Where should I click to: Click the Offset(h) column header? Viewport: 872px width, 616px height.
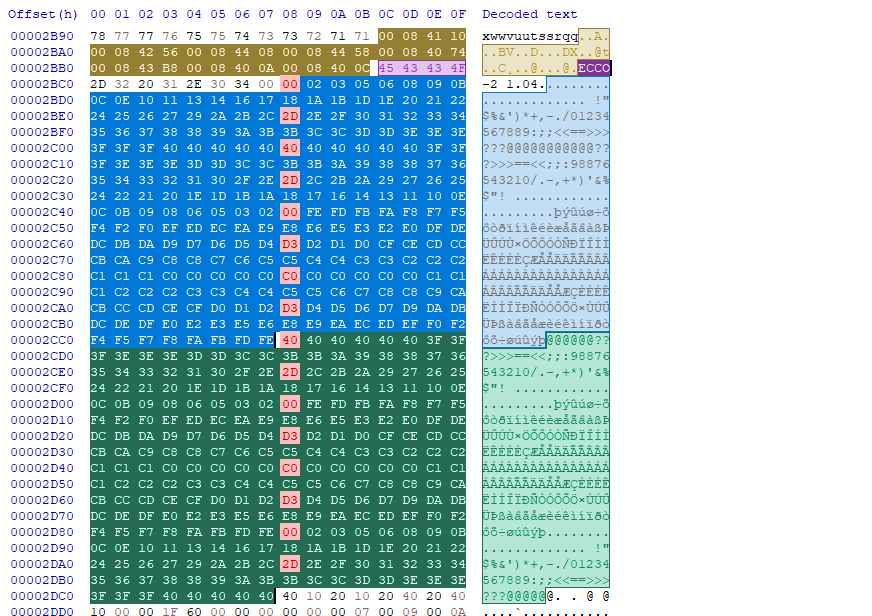[42, 14]
